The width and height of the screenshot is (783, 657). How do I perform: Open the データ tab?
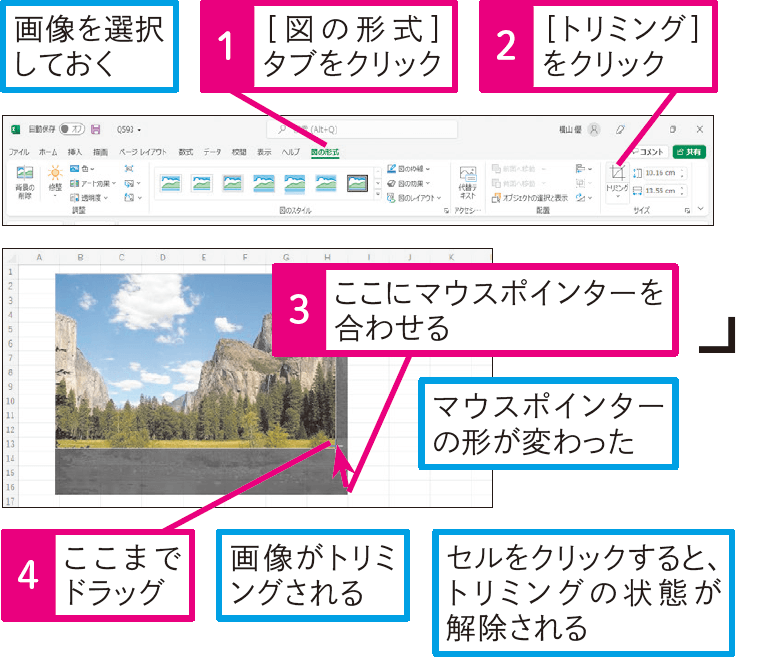(x=212, y=152)
